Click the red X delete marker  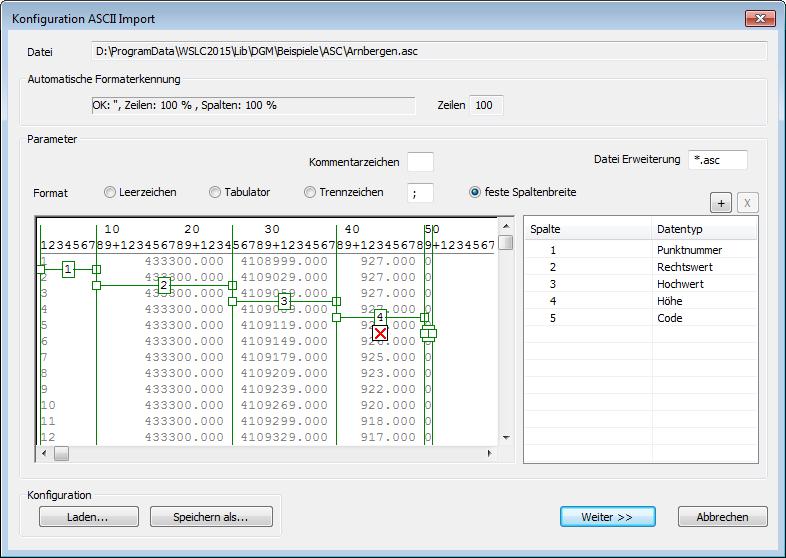380,334
